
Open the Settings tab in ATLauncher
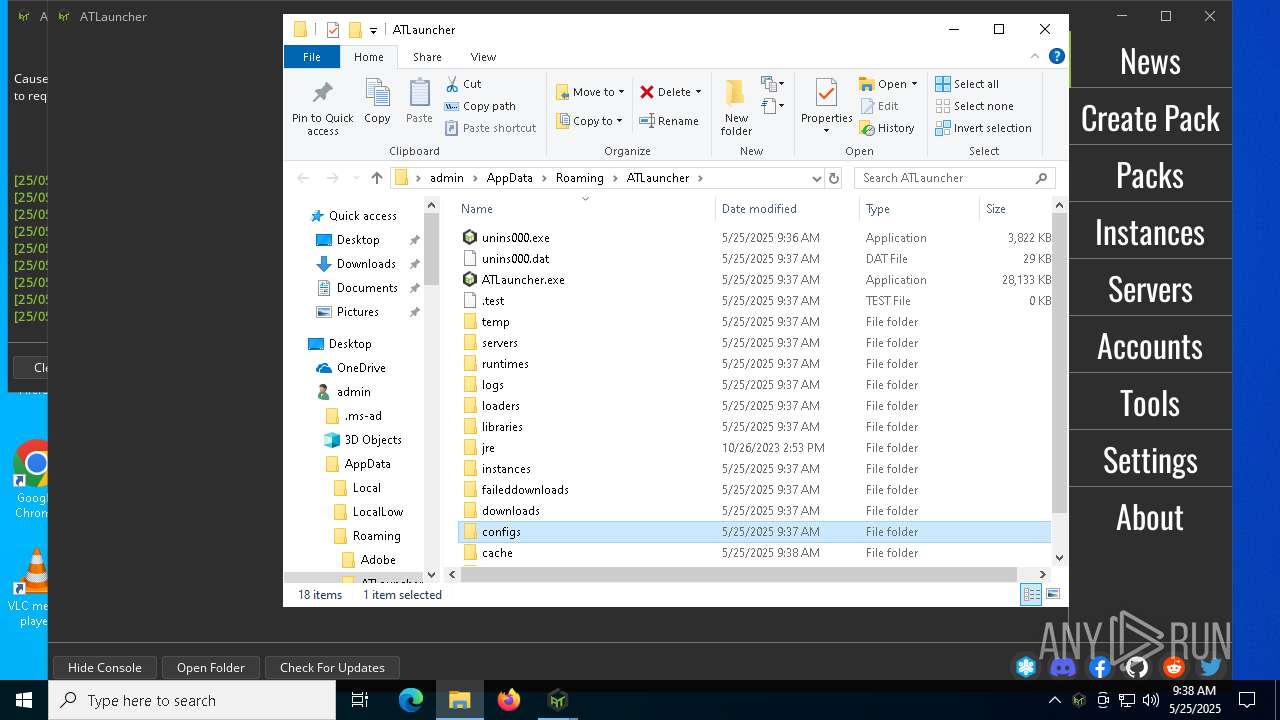[x=1150, y=460]
